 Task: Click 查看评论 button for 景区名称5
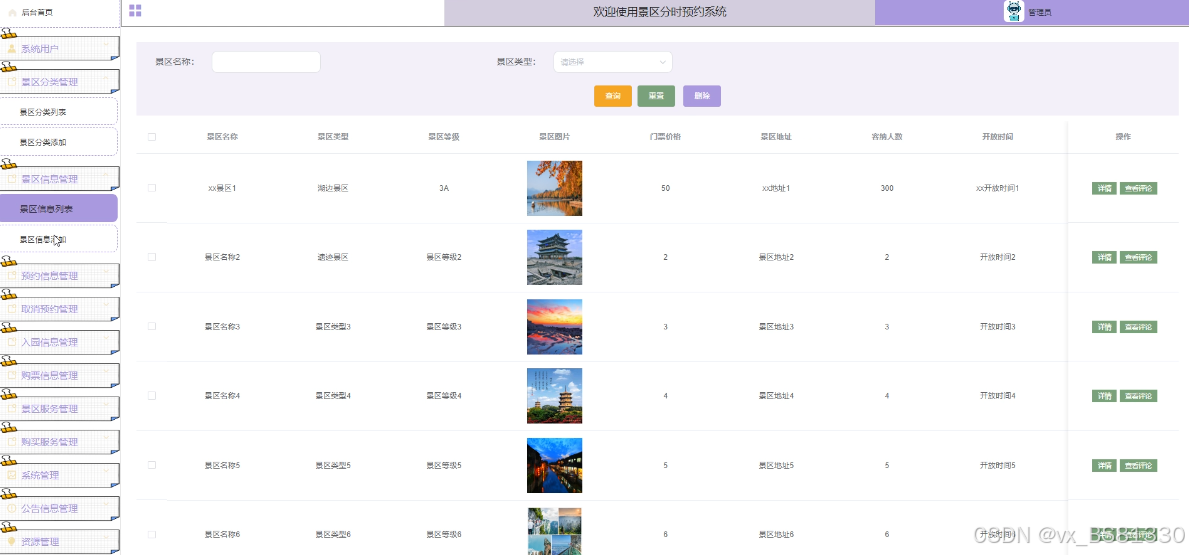(1138, 466)
